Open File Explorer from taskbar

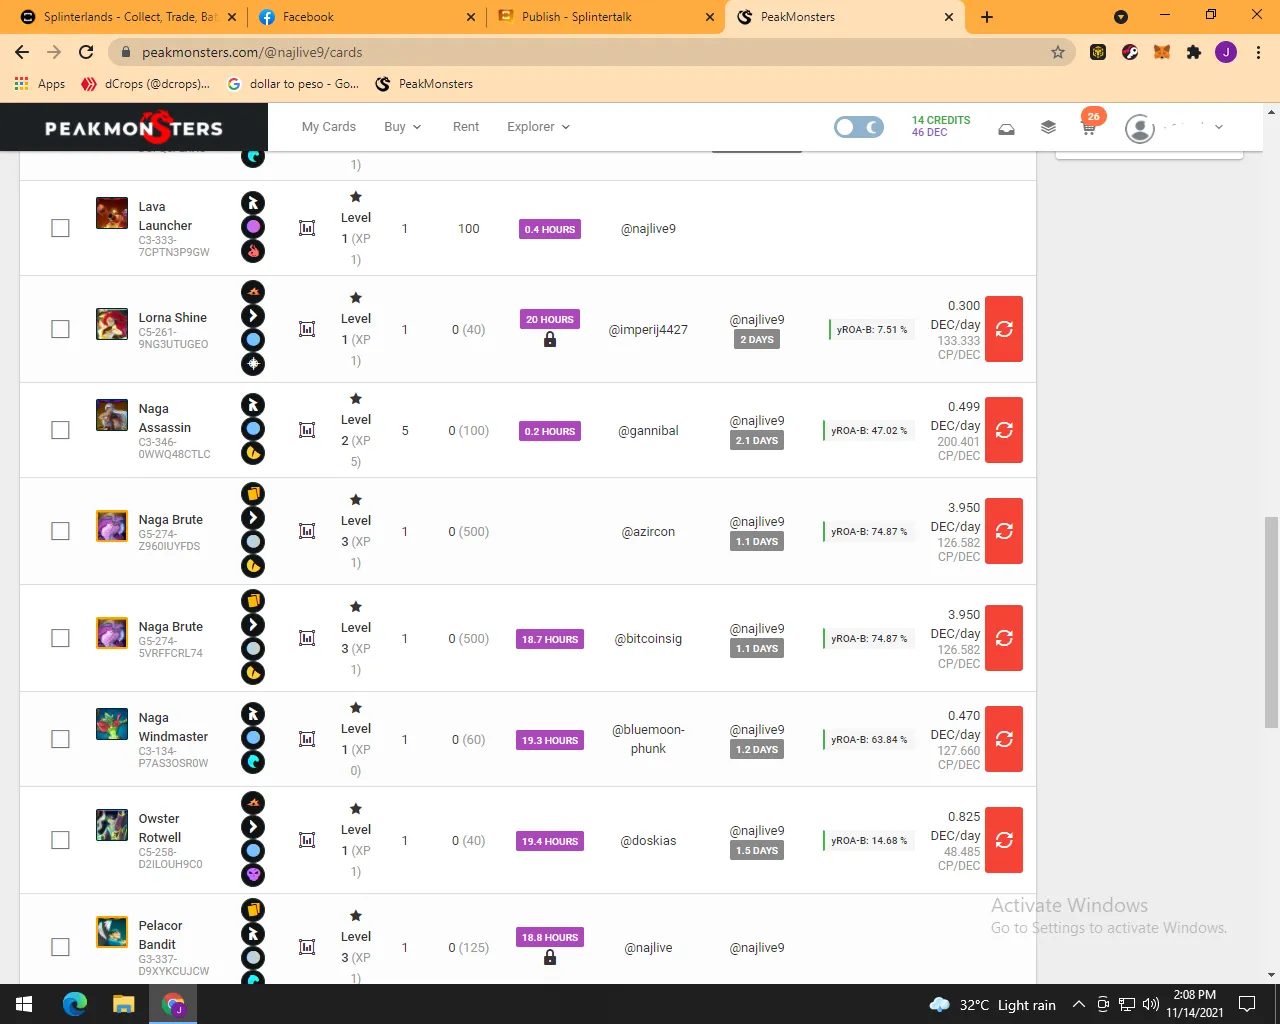(123, 1004)
